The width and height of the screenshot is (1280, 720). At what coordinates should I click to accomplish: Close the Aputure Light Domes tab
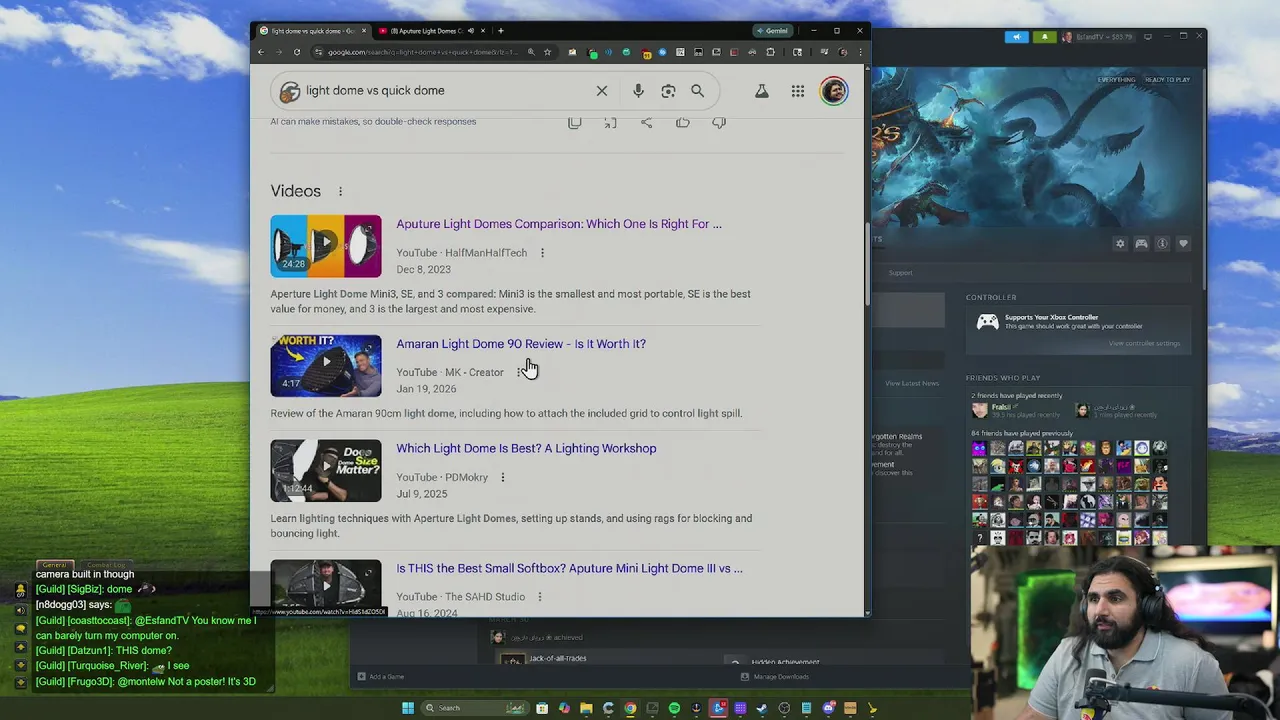click(484, 31)
